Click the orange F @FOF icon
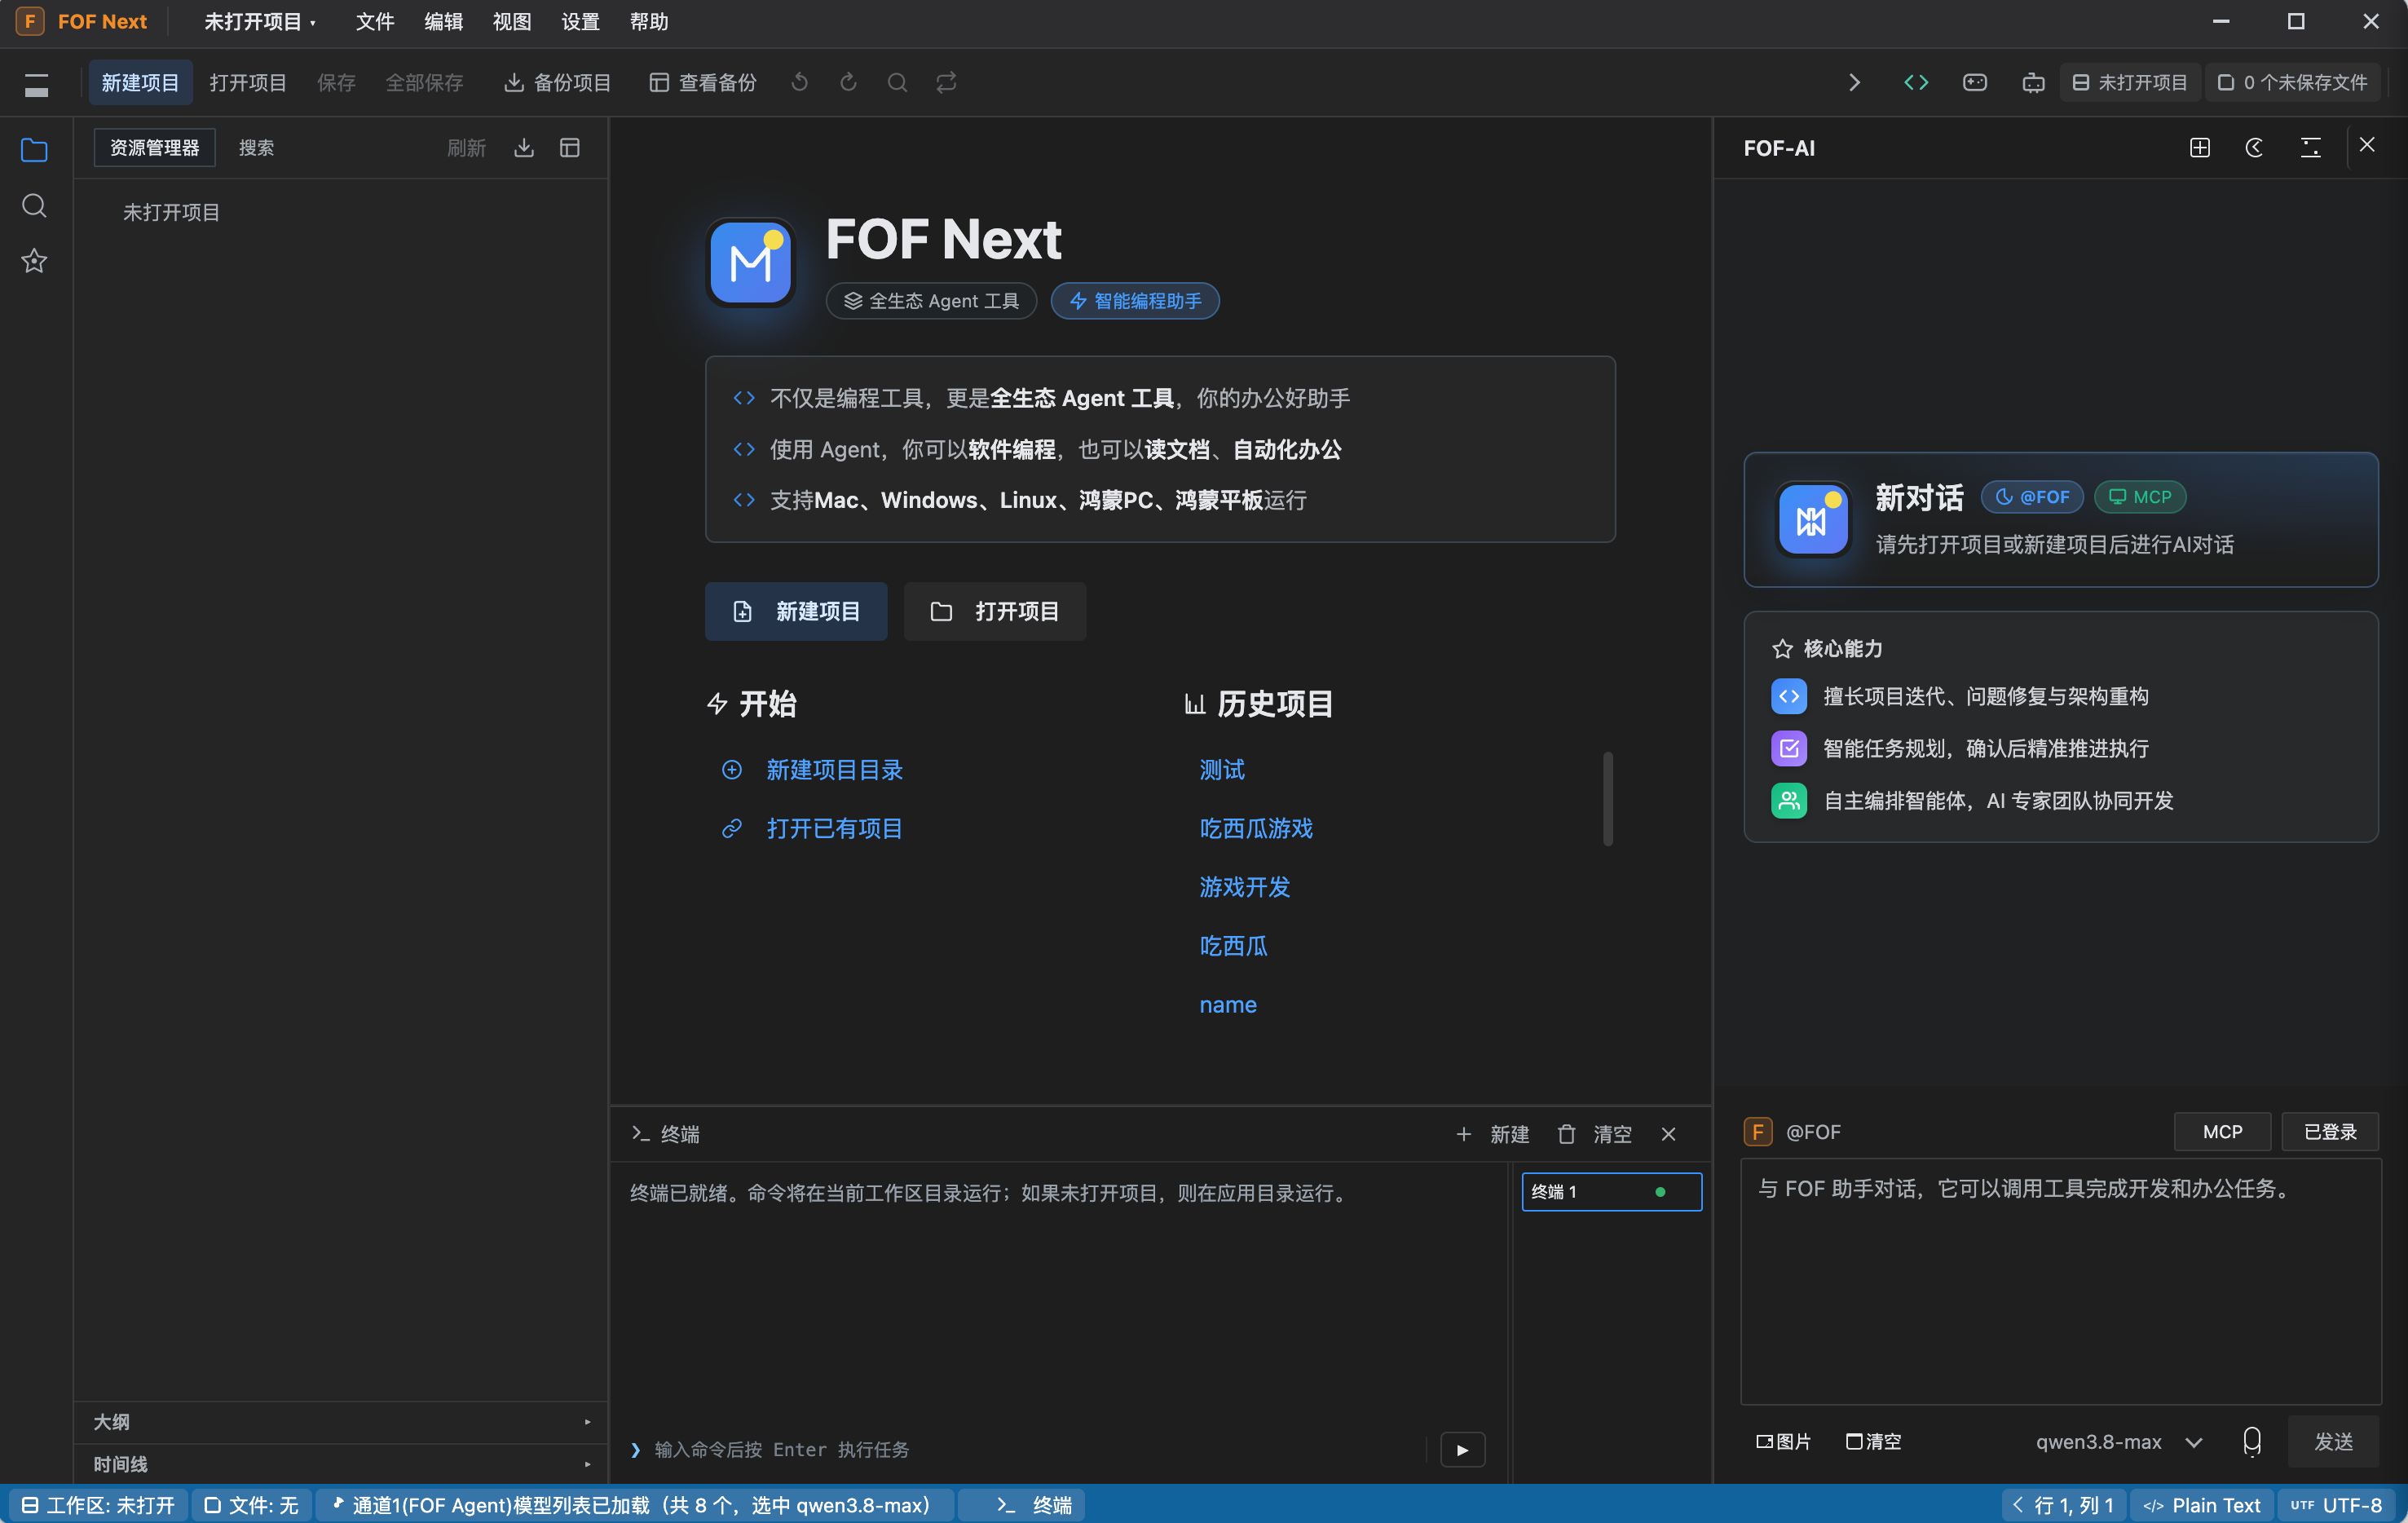This screenshot has width=2408, height=1523. coord(1758,1131)
